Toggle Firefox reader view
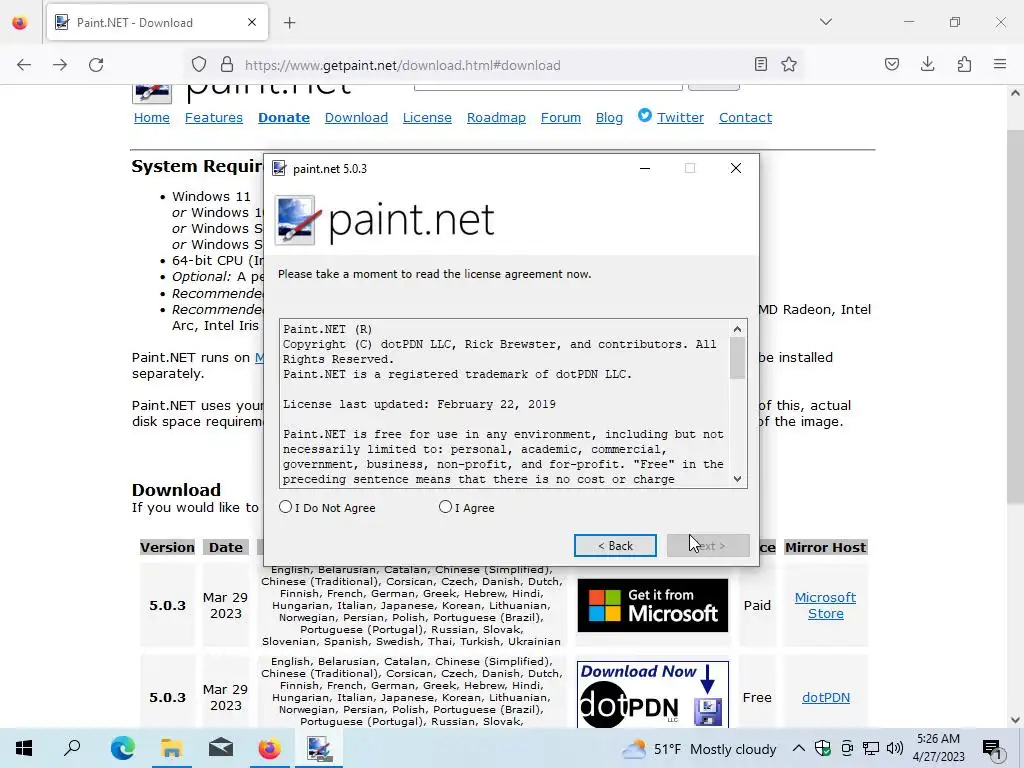The width and height of the screenshot is (1024, 768). coord(761,64)
